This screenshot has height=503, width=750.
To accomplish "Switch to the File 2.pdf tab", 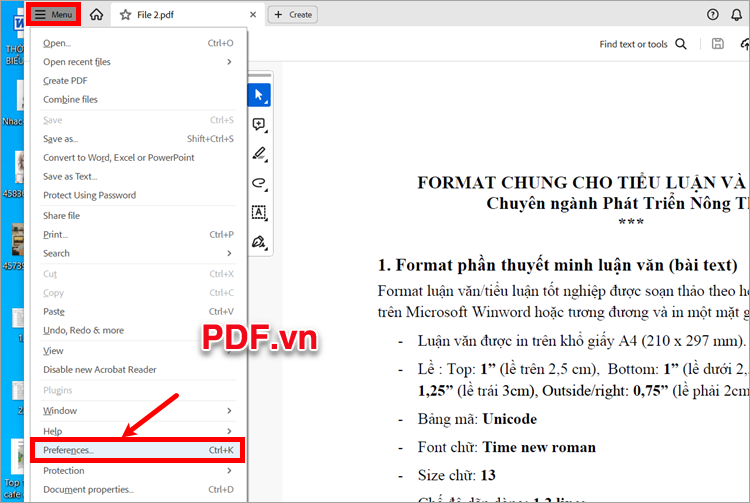I will pyautogui.click(x=187, y=15).
